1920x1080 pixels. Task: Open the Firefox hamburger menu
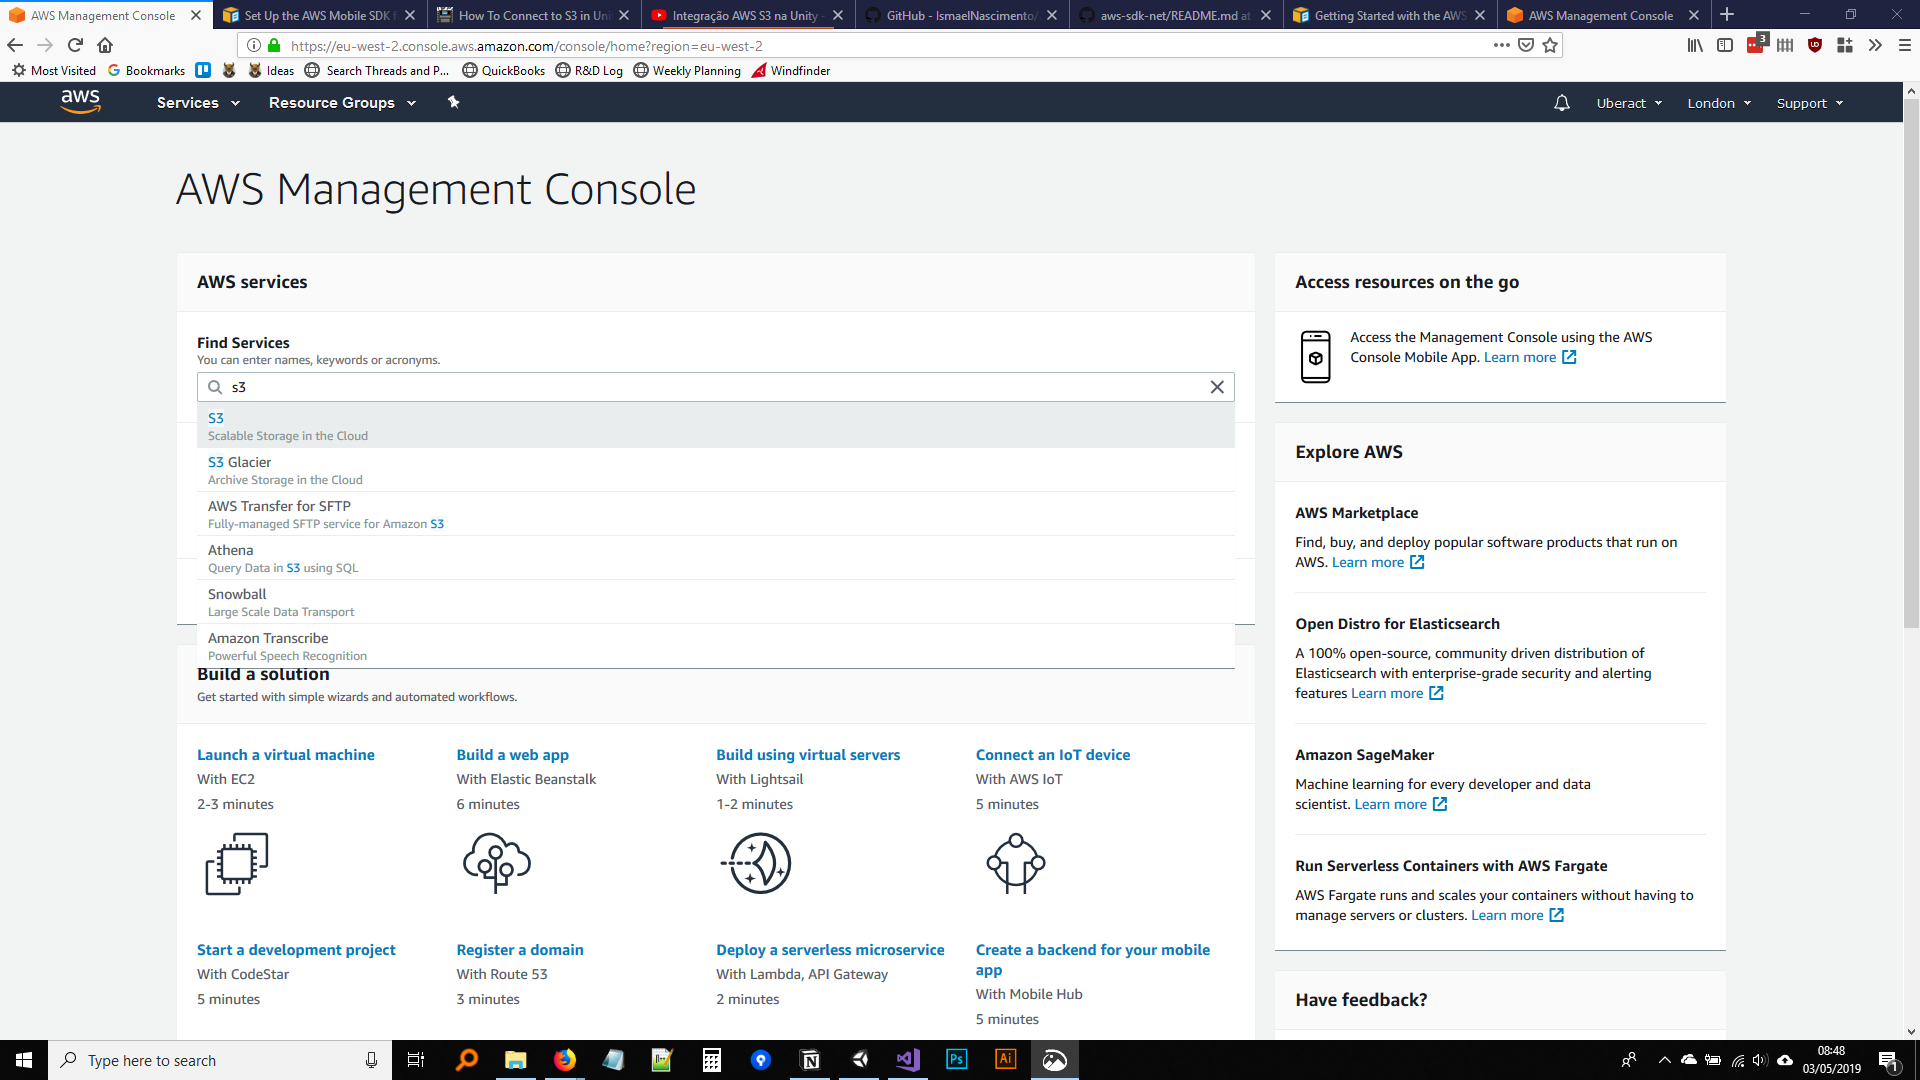[x=1905, y=45]
